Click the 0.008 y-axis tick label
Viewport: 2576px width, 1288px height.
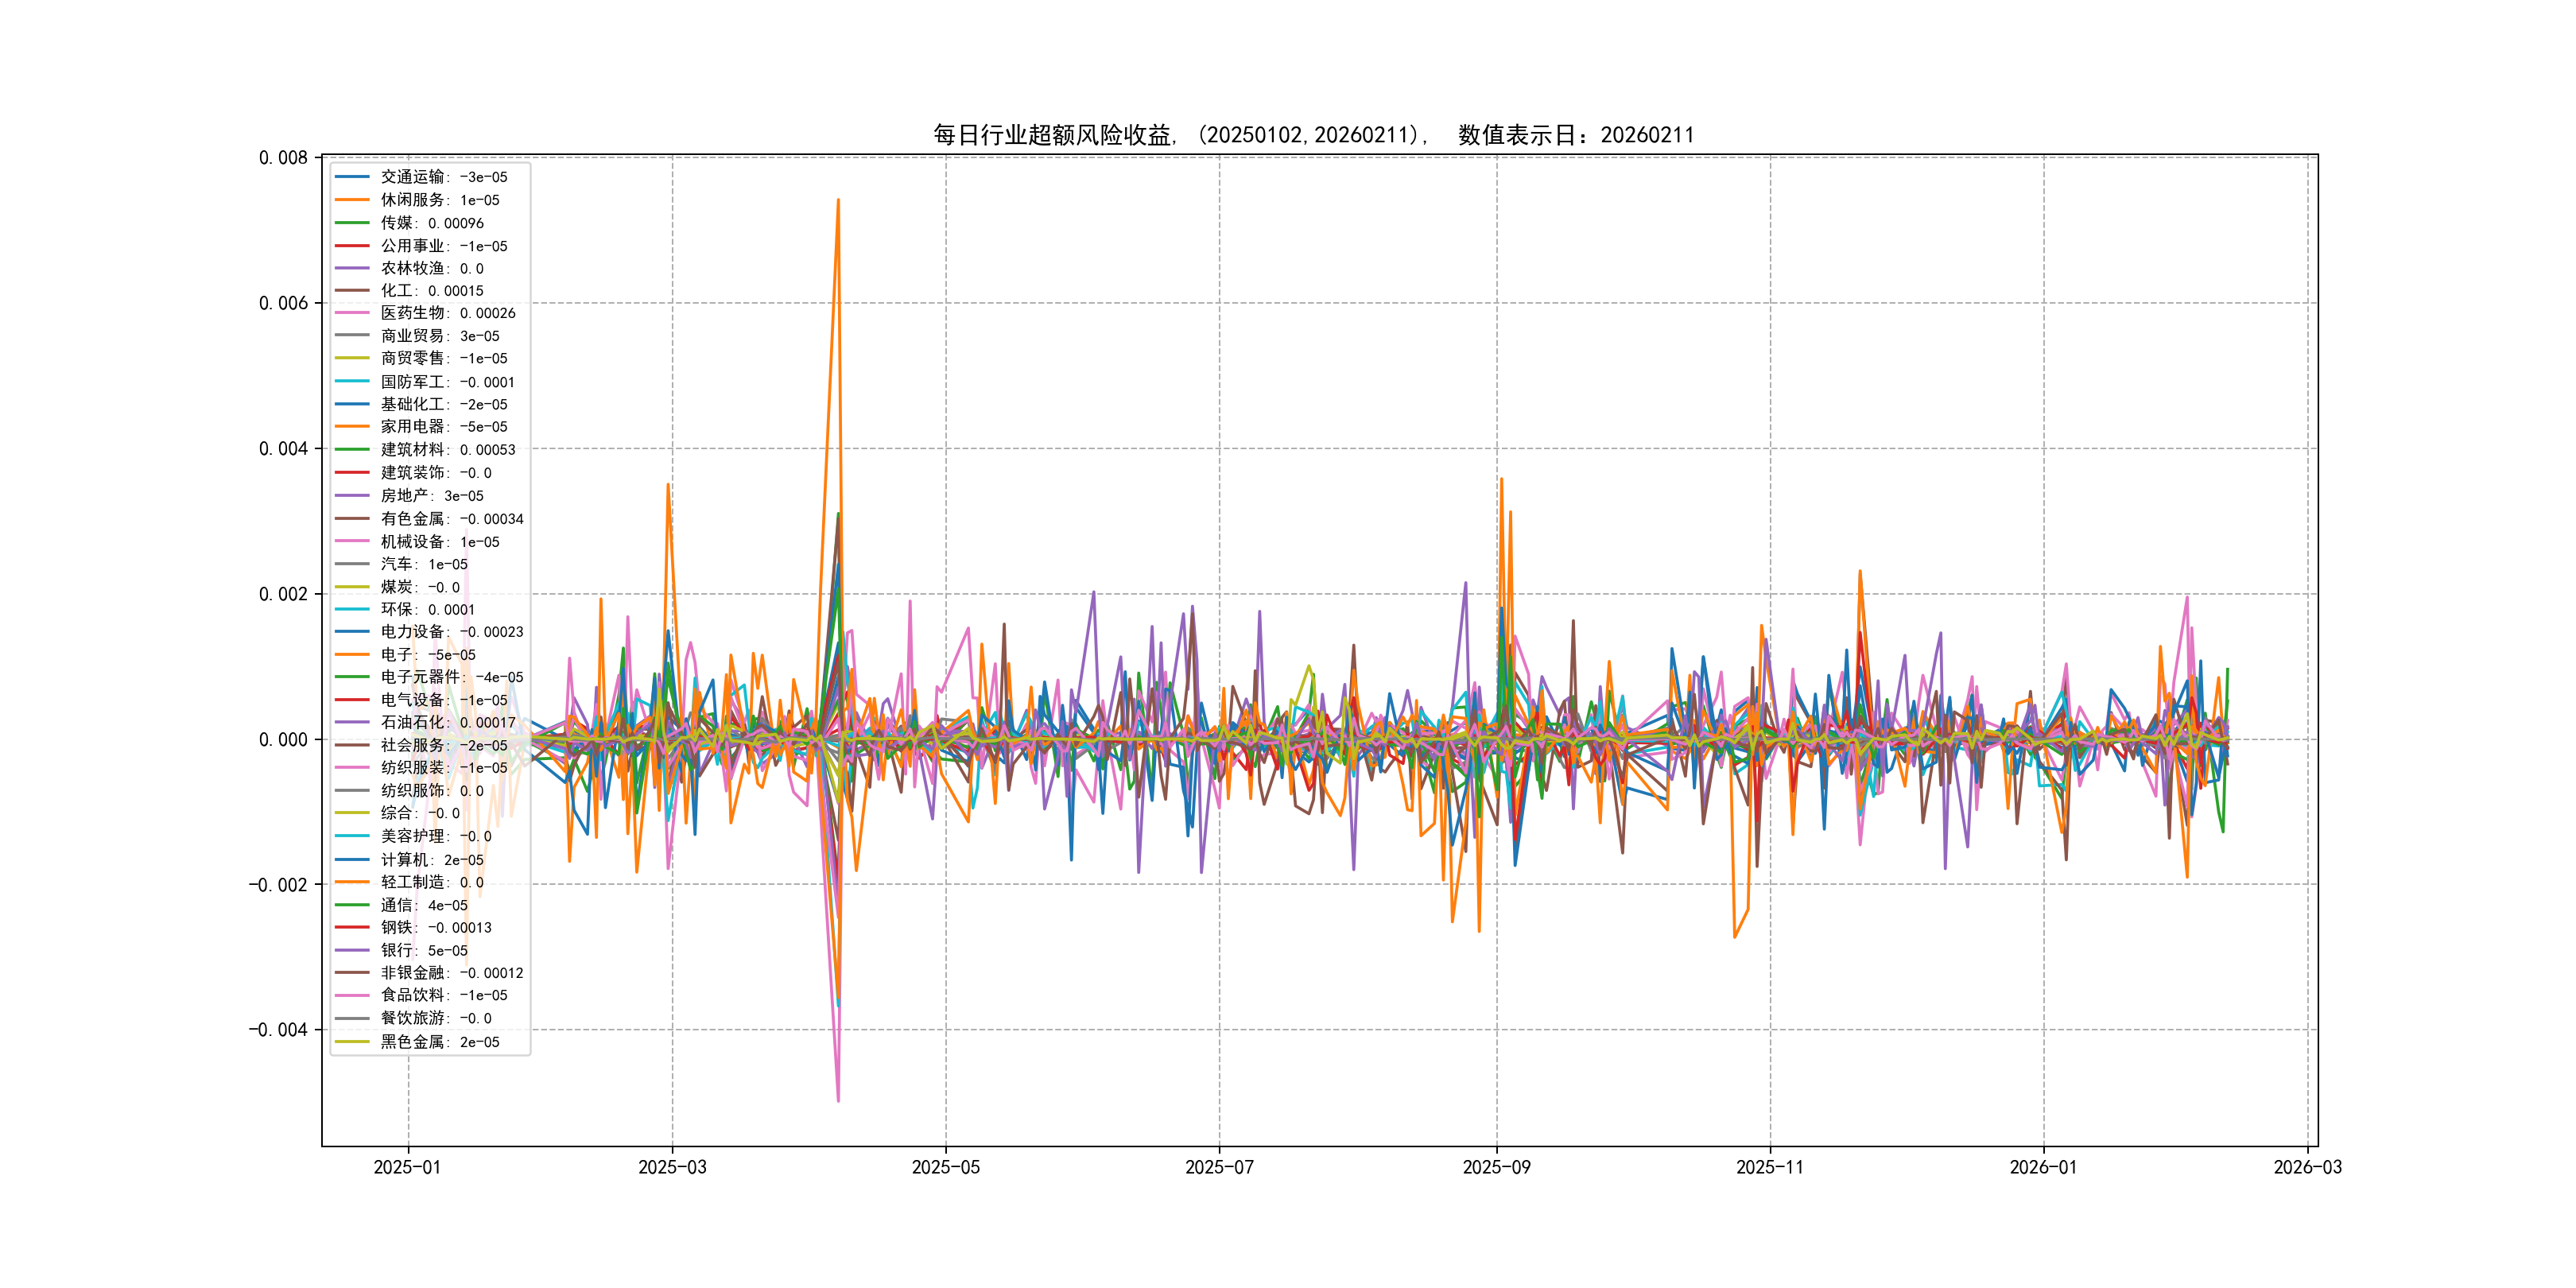tap(283, 158)
